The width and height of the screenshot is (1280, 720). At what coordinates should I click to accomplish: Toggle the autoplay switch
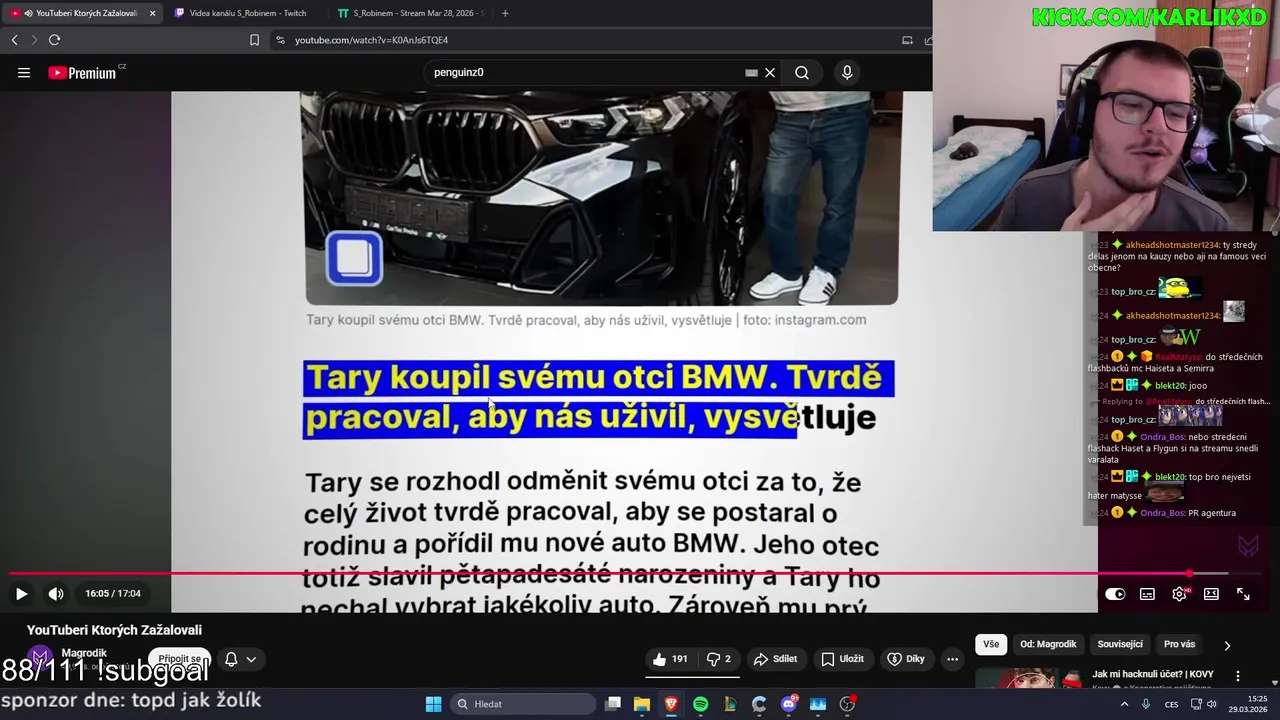click(1115, 594)
